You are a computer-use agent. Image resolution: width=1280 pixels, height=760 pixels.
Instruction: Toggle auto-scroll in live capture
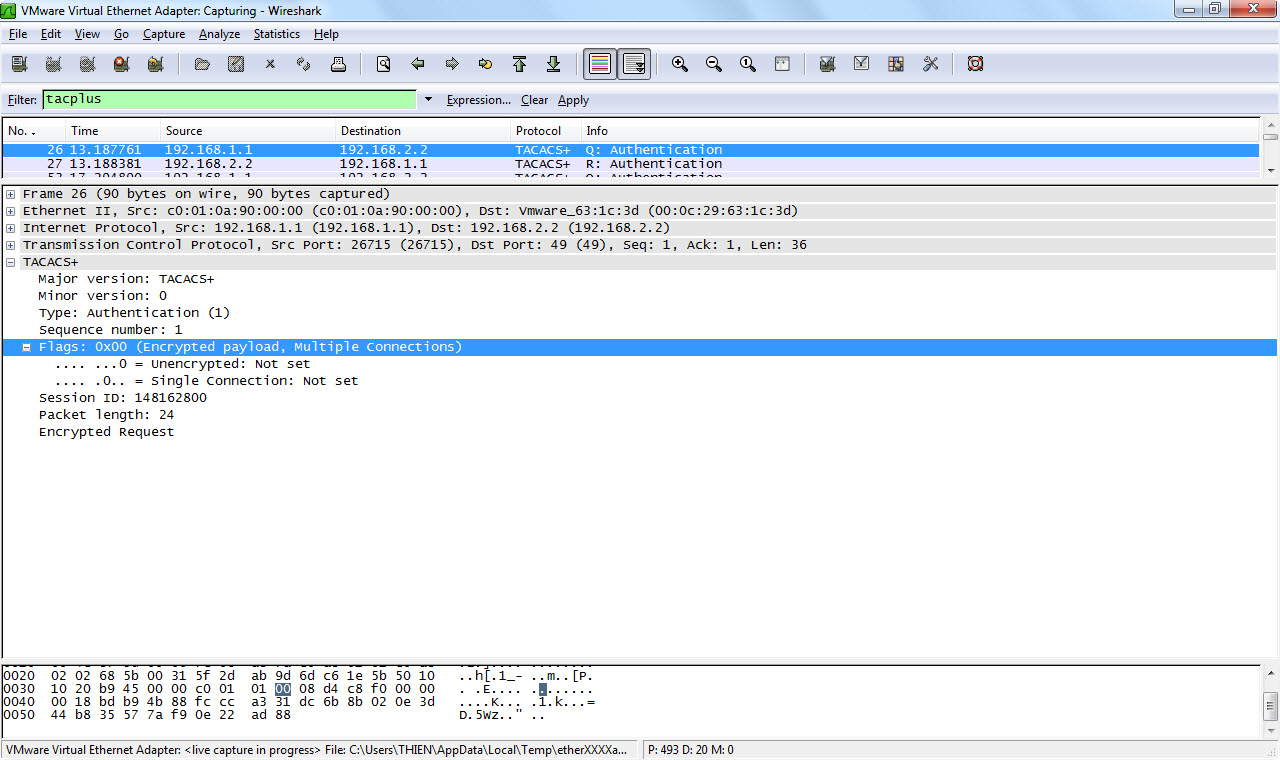coord(634,64)
